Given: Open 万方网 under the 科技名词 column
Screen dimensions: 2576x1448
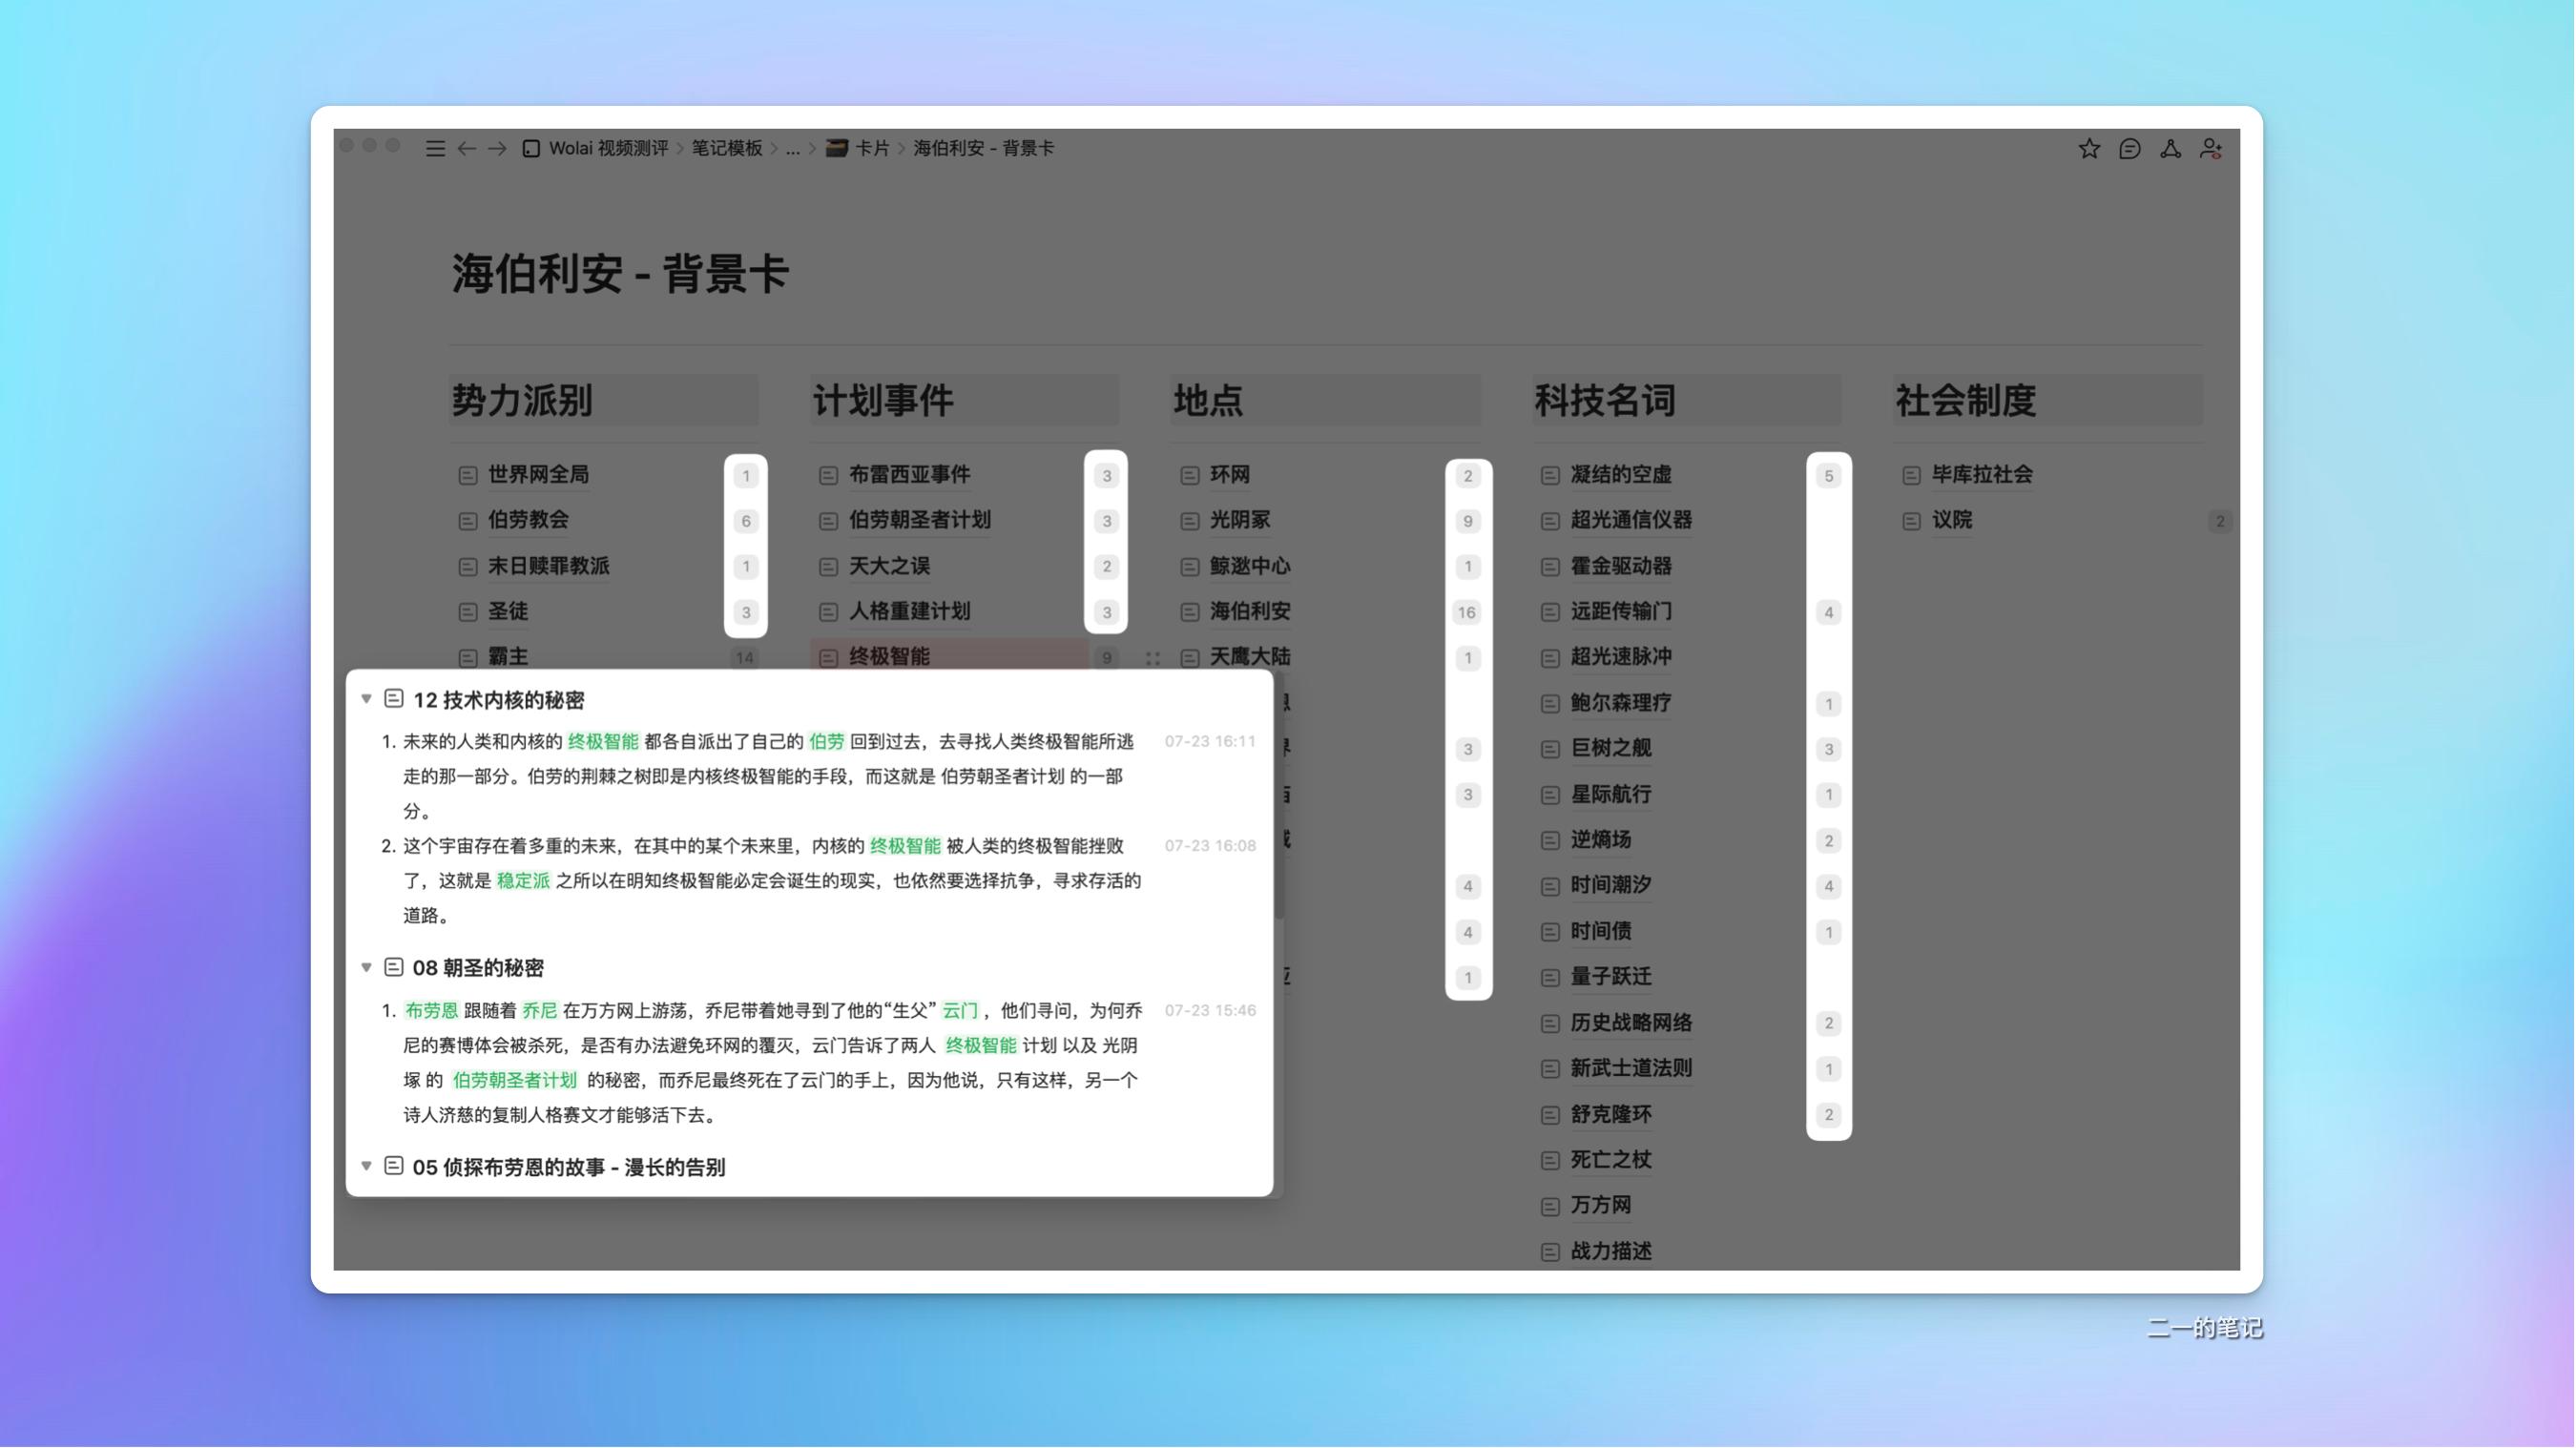Looking at the screenshot, I should click(x=1600, y=1205).
